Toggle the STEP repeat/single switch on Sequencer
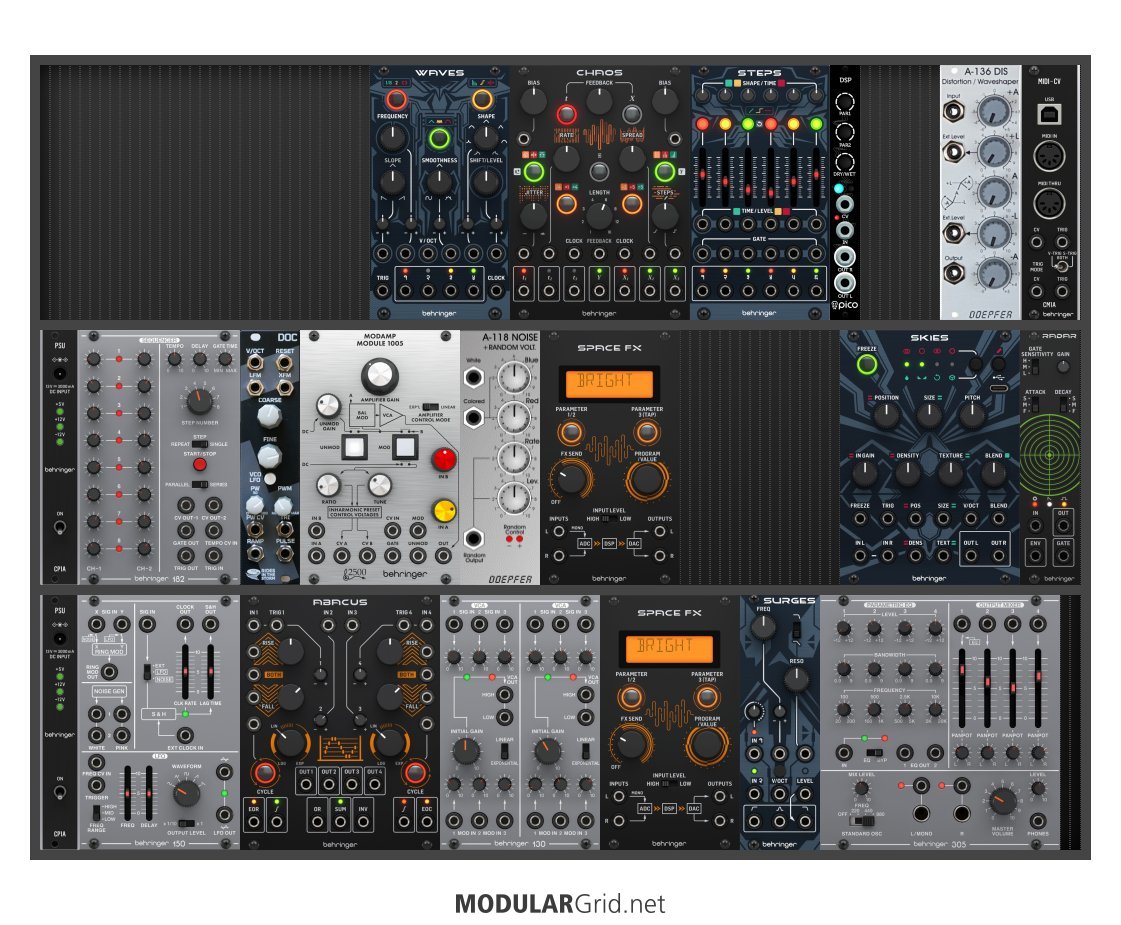 pyautogui.click(x=199, y=444)
